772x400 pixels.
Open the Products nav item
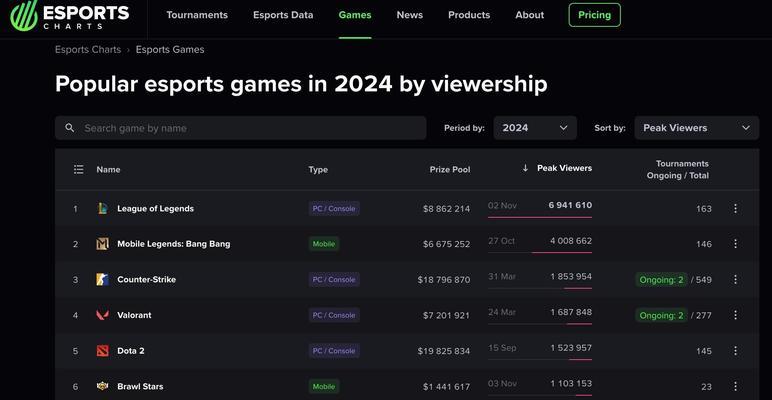469,15
